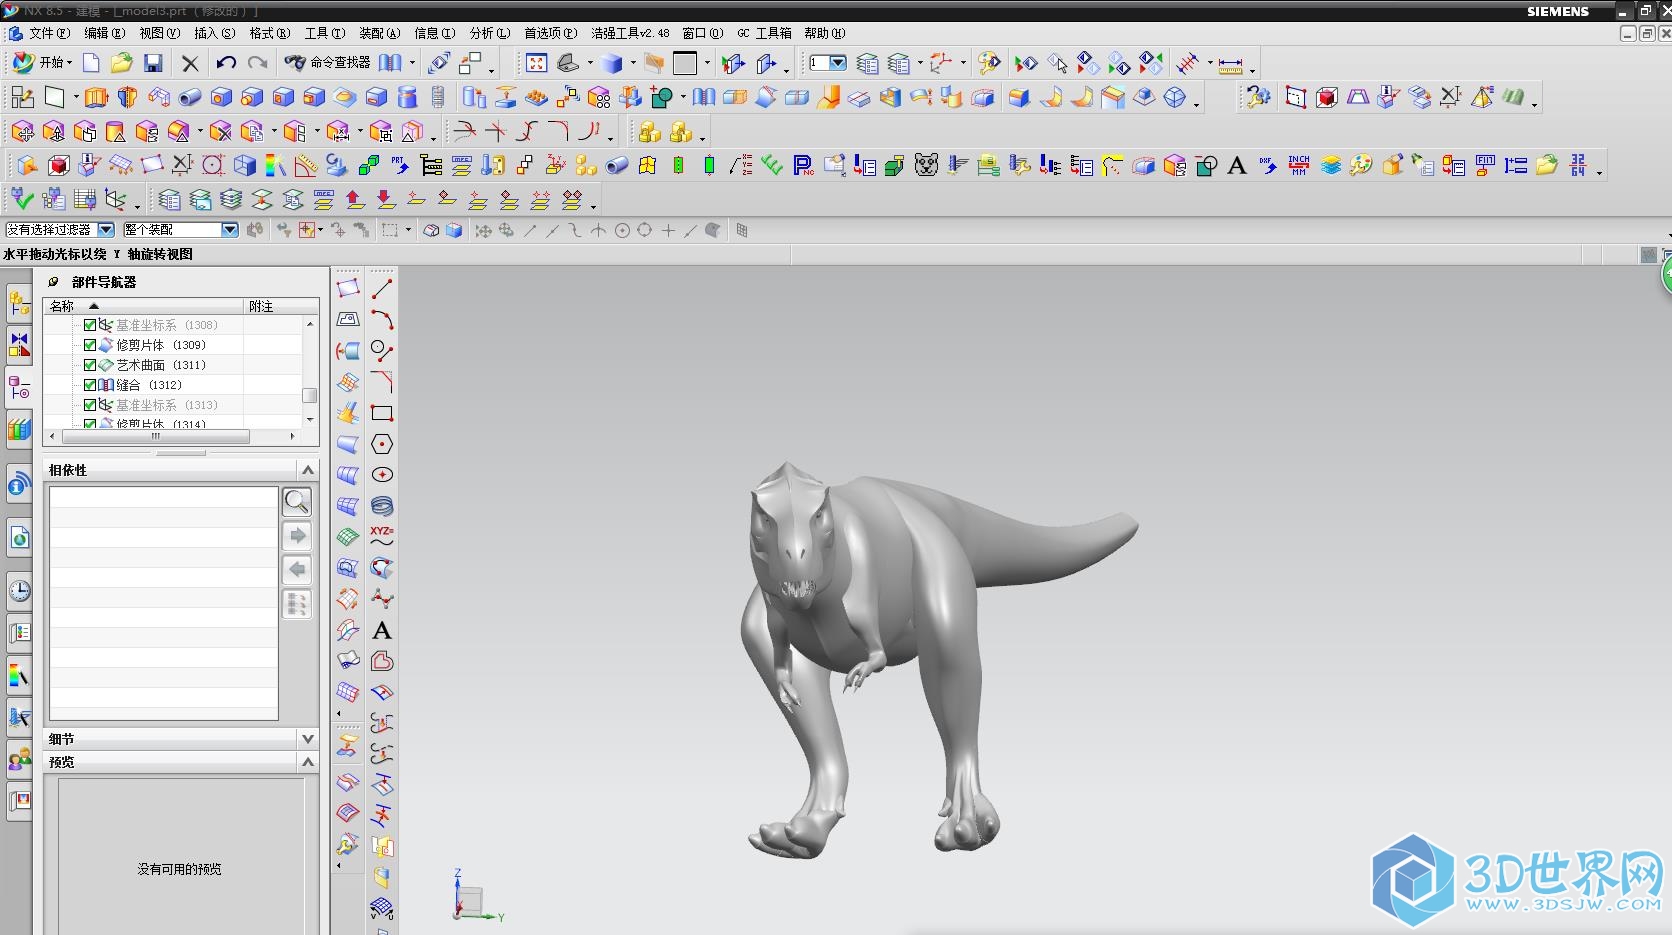
Task: Uncheck 修剪片体 (1309) checkbox
Action: tap(90, 345)
